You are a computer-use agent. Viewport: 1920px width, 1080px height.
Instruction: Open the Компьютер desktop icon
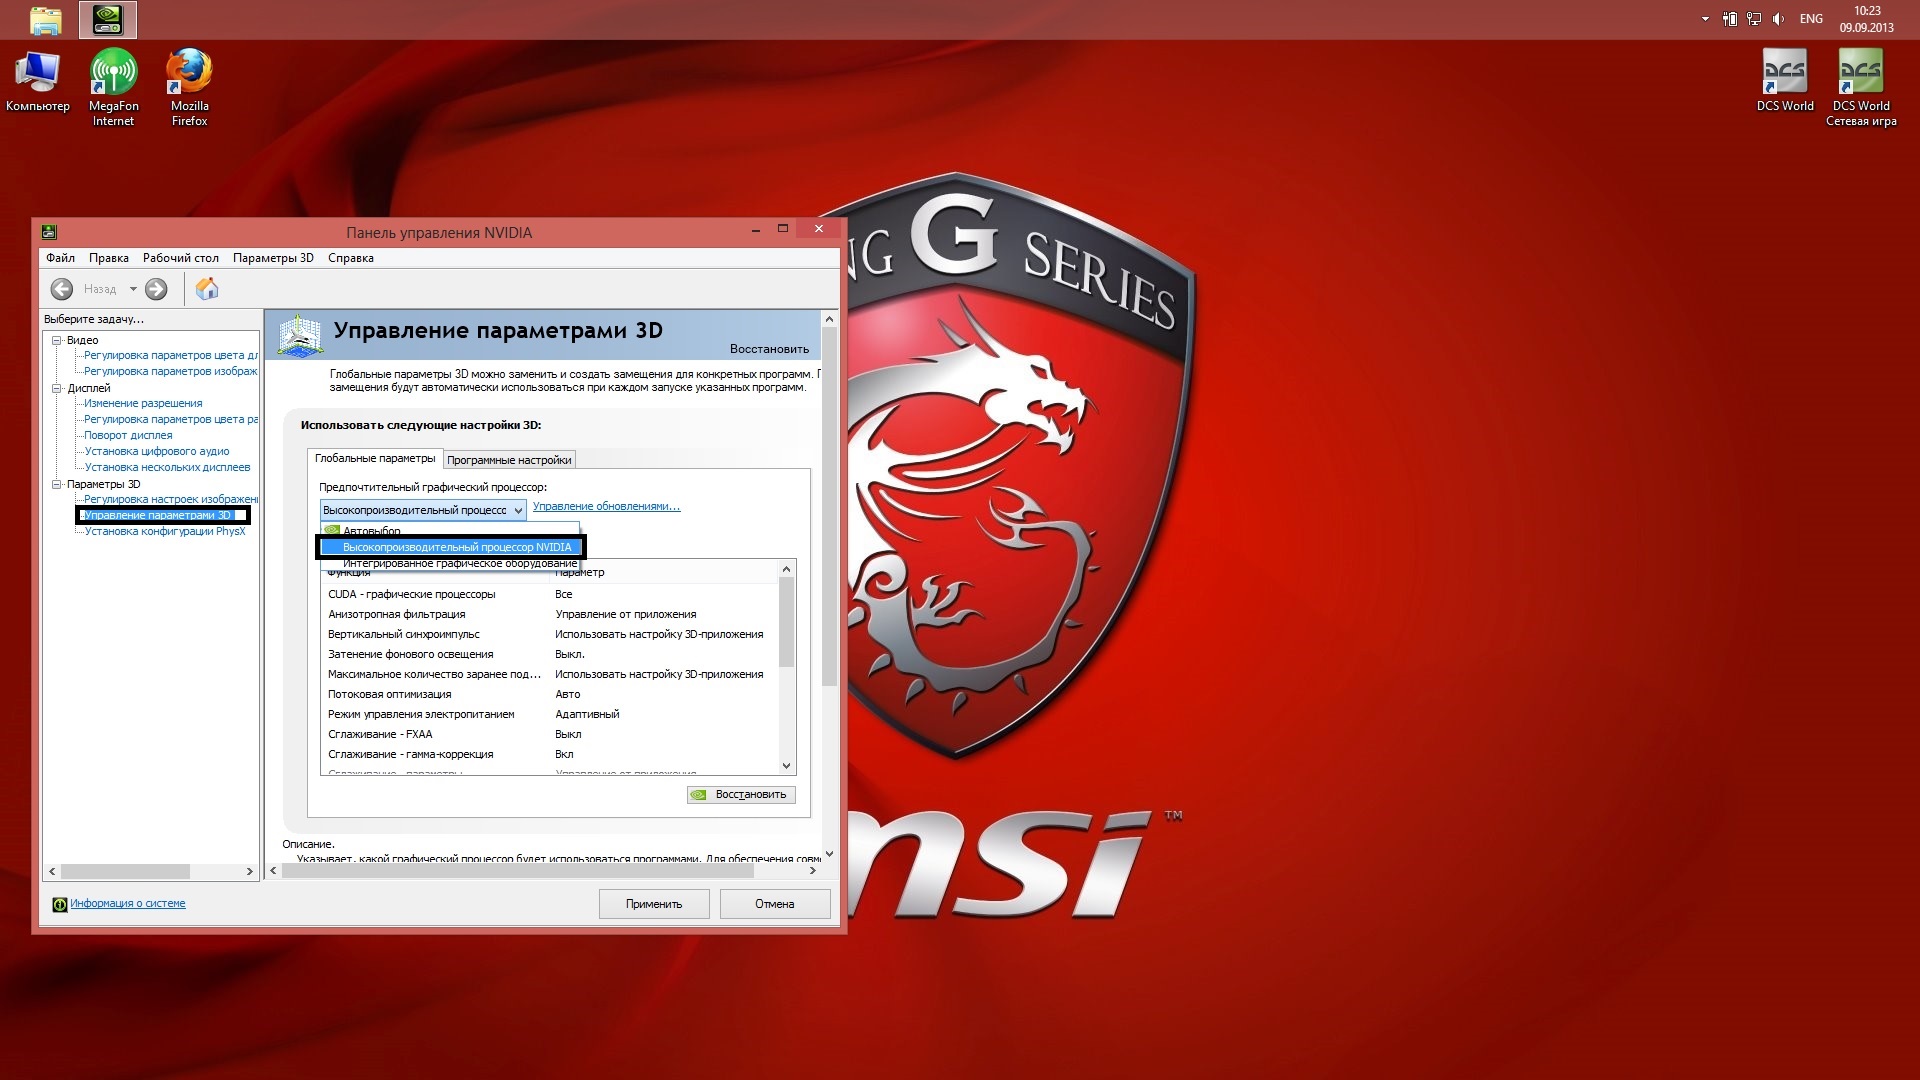(38, 81)
